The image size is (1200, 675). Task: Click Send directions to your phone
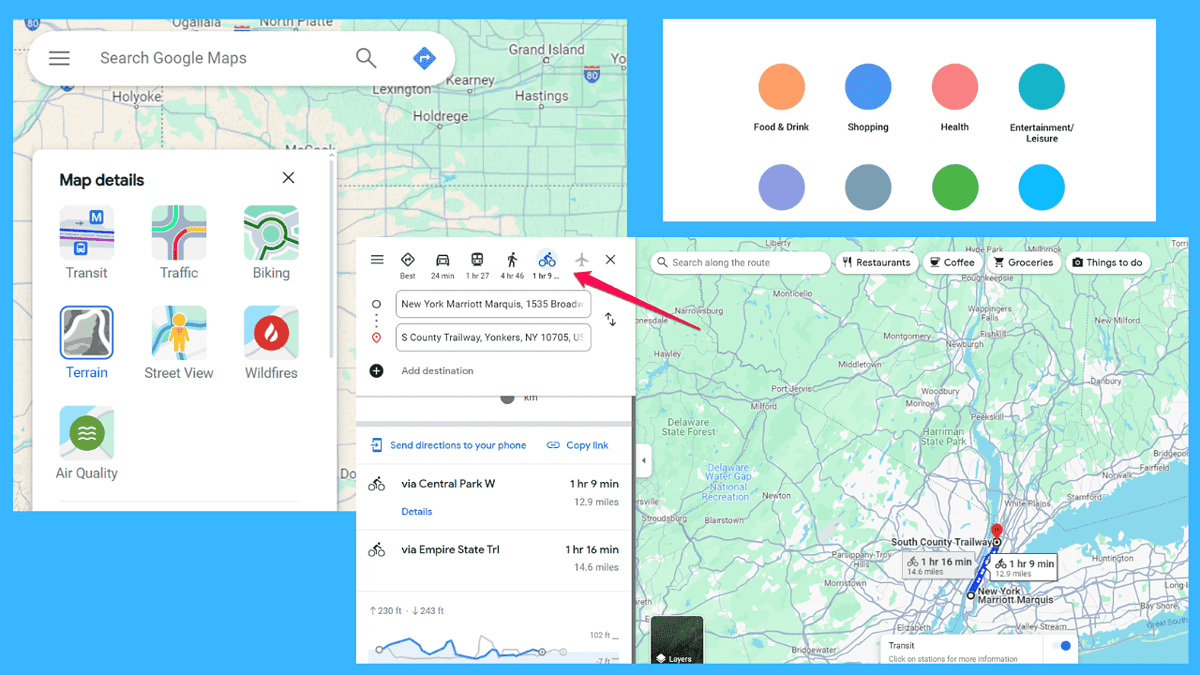click(x=448, y=445)
